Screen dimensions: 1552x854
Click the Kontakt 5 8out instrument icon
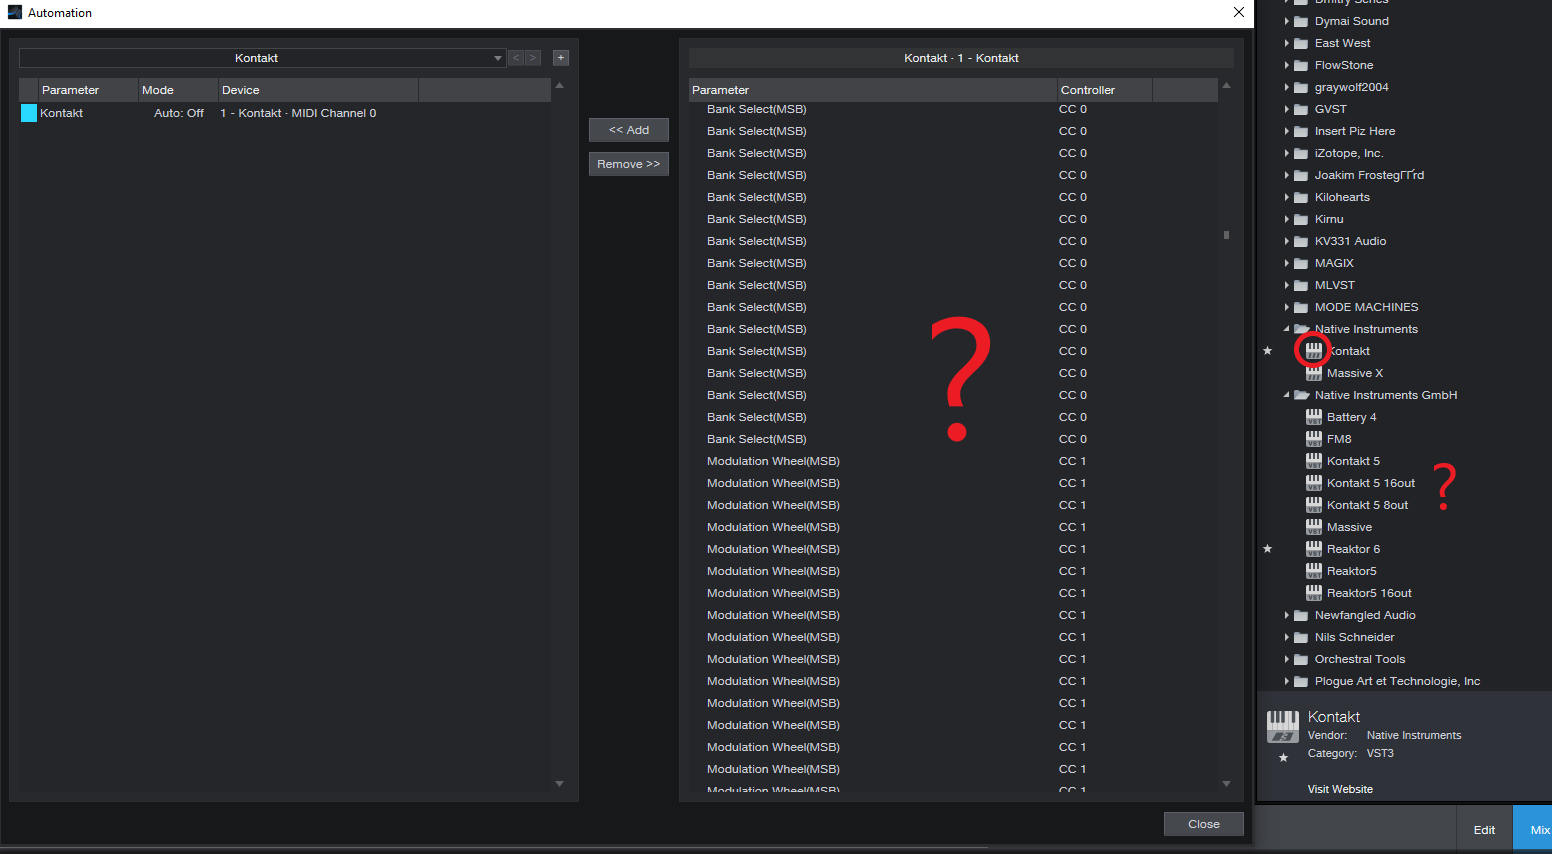click(x=1314, y=505)
